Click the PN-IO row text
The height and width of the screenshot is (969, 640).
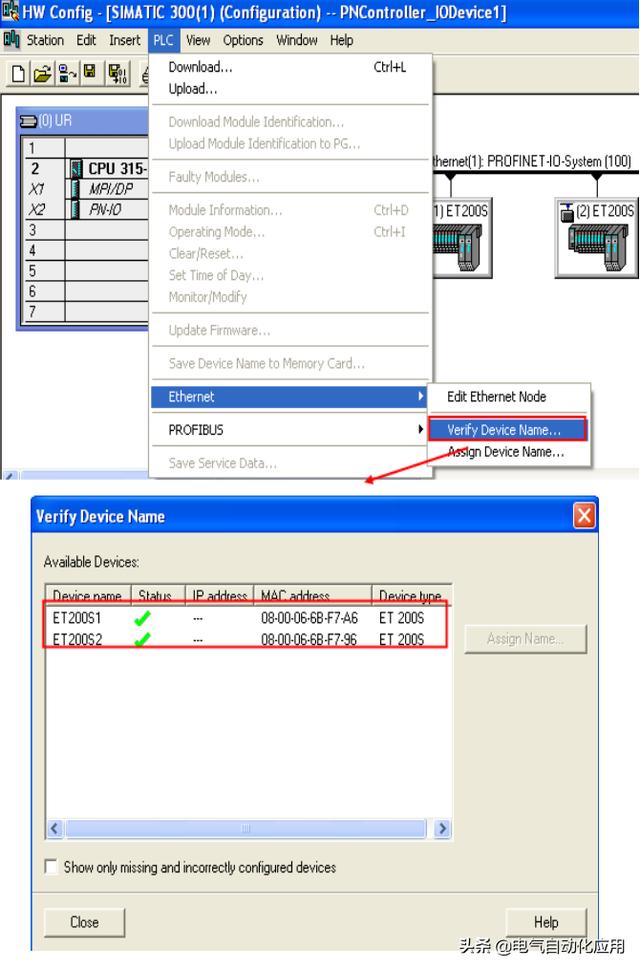[x=105, y=209]
